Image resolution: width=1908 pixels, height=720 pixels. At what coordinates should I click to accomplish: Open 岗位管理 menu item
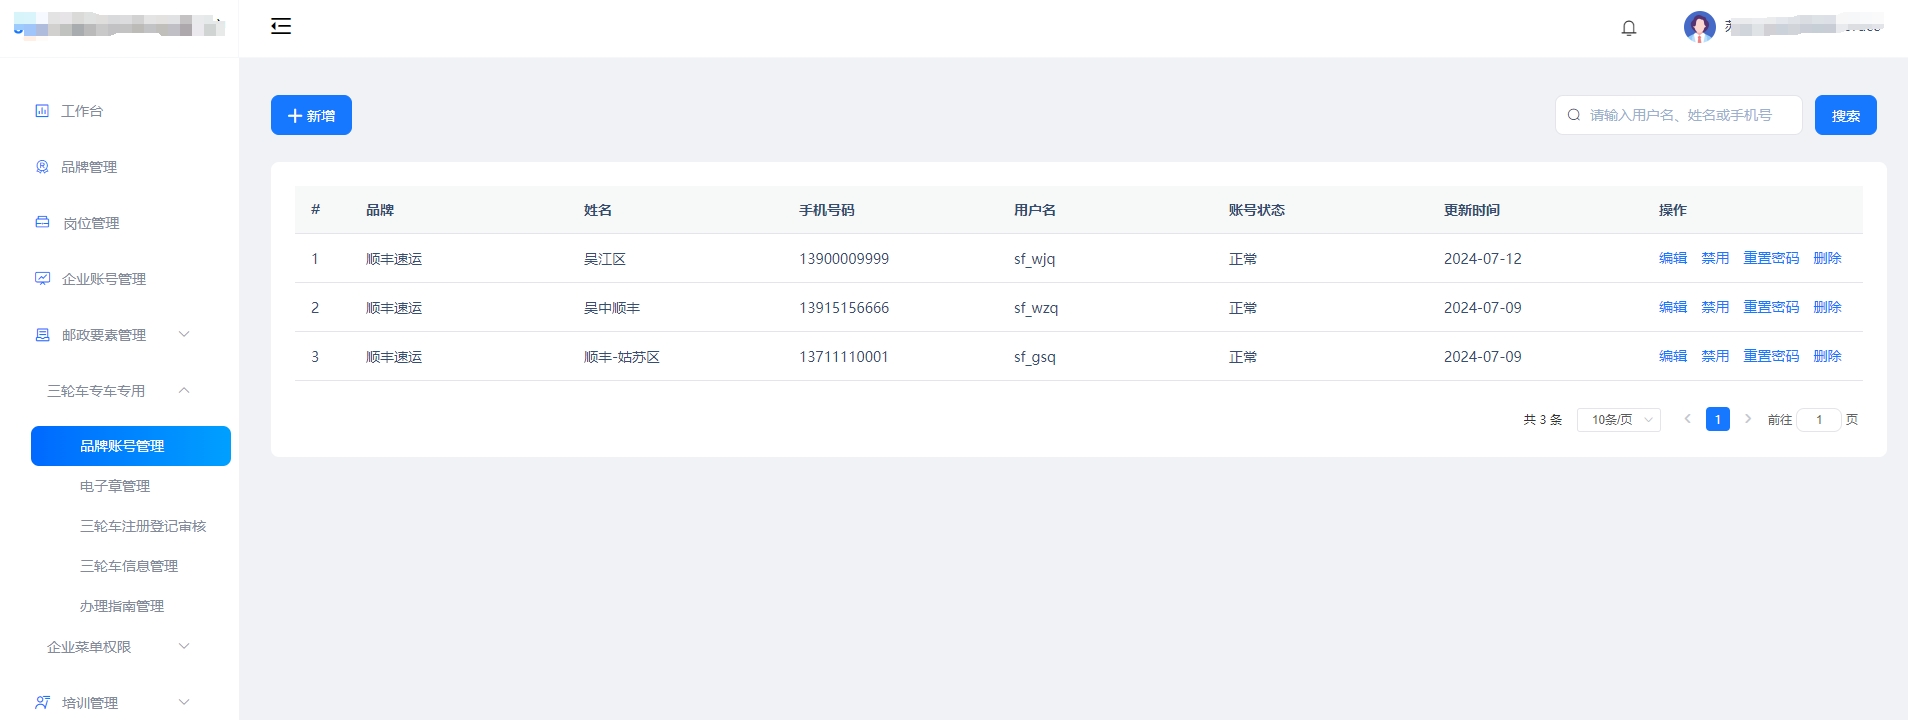91,223
